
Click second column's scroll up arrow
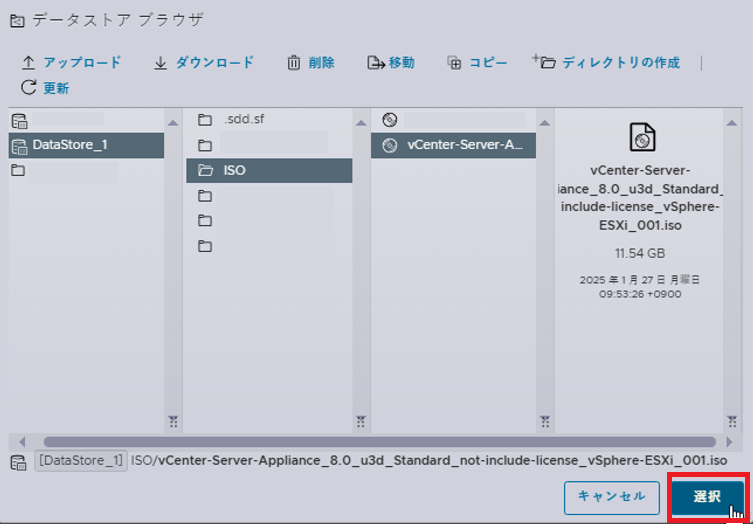361,123
